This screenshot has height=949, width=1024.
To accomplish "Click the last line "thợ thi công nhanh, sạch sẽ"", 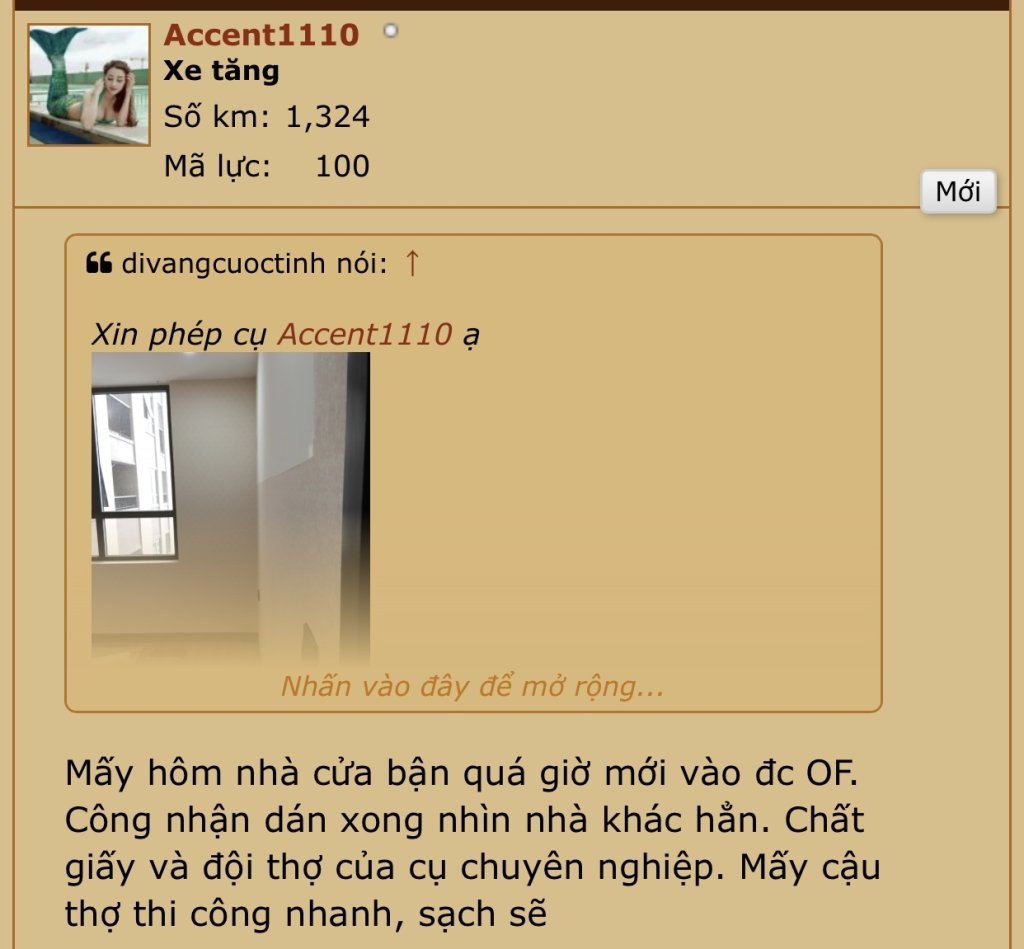I will click(306, 914).
